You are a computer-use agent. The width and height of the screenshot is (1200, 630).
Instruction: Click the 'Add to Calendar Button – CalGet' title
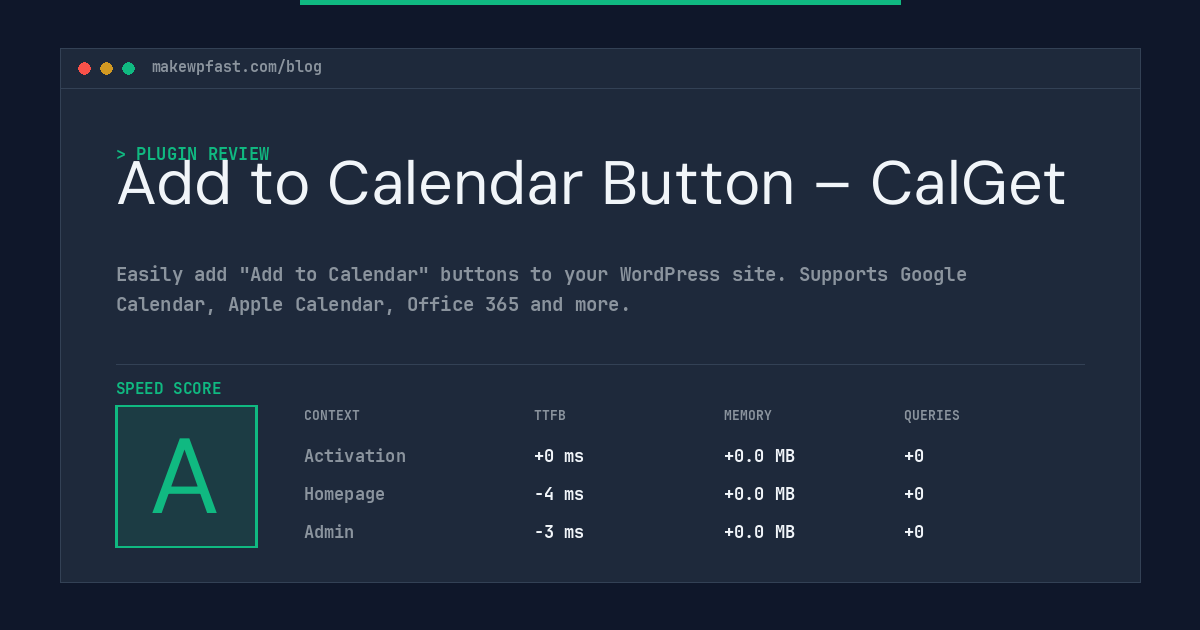[592, 184]
